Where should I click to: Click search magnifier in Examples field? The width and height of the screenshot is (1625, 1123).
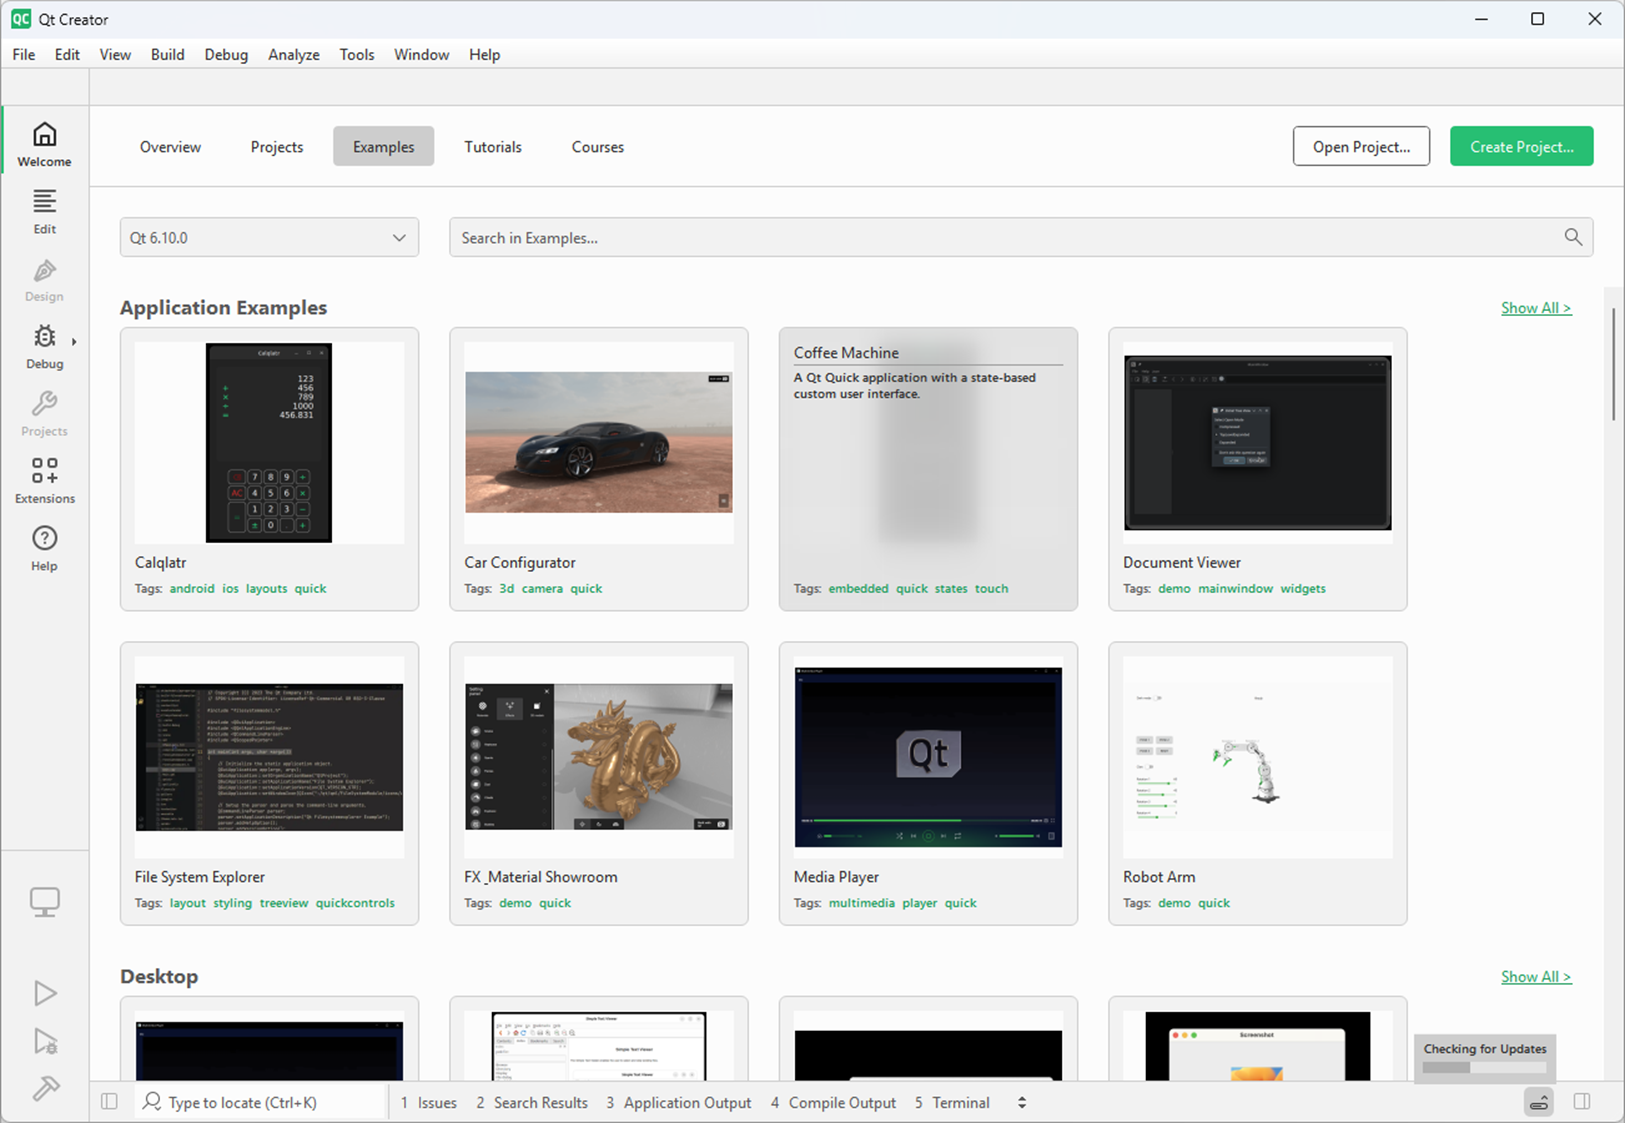click(x=1573, y=237)
